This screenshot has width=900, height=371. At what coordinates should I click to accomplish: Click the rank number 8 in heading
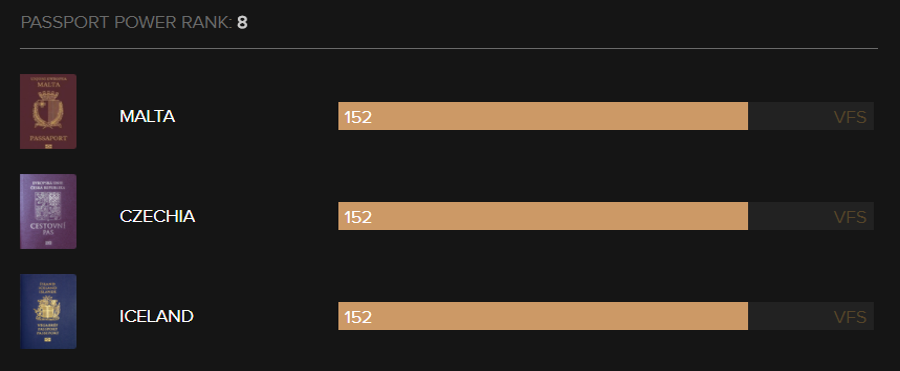tap(242, 23)
